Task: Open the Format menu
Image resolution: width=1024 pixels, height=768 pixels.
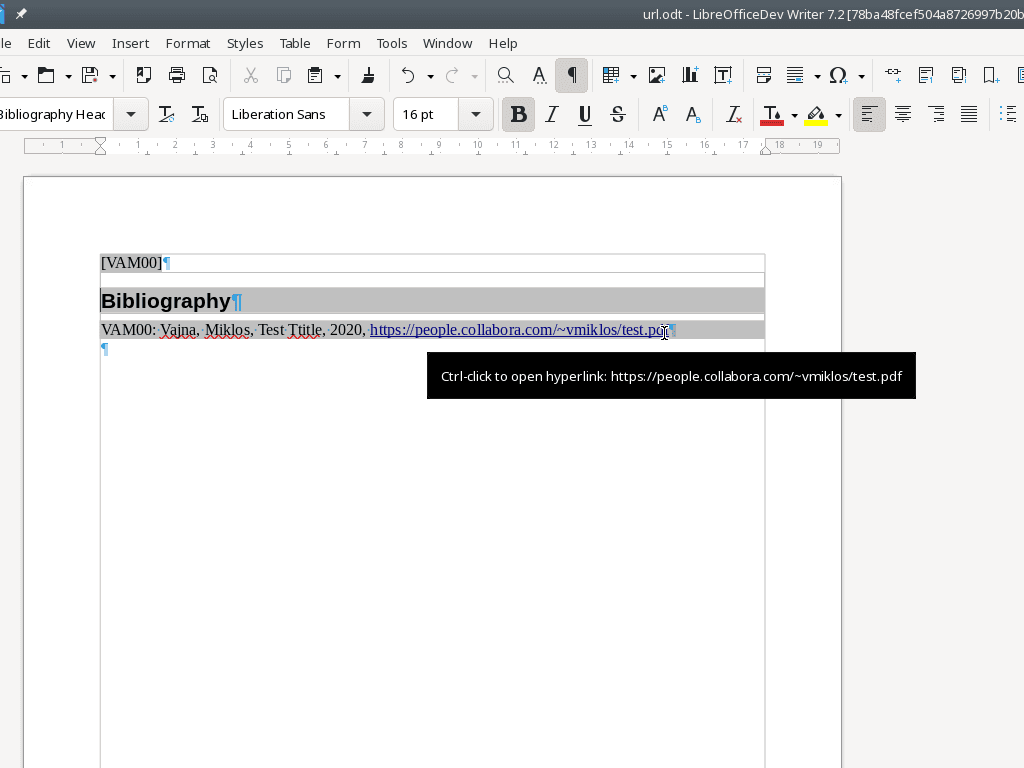Action: [x=188, y=43]
